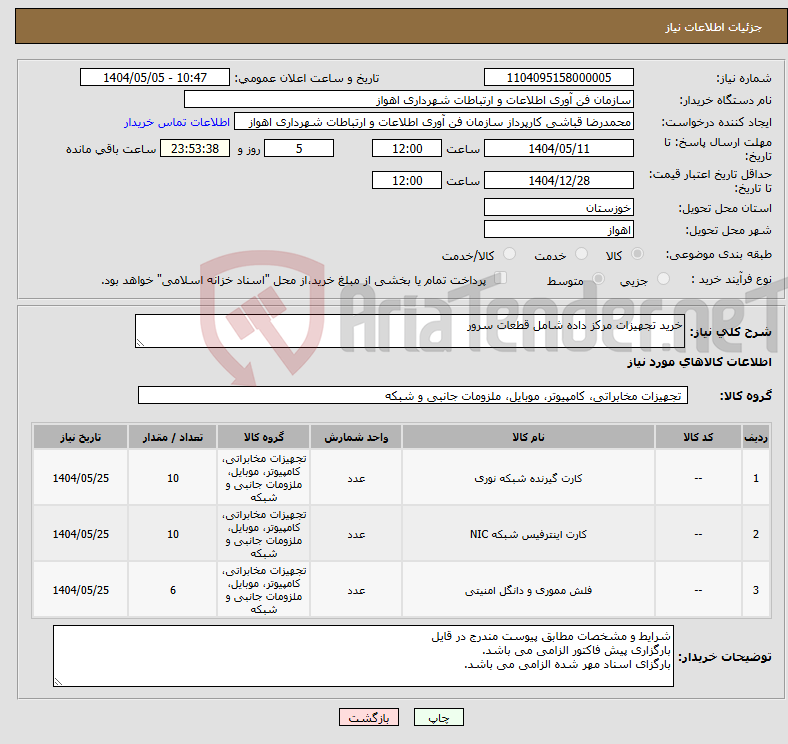Image resolution: width=788 pixels, height=744 pixels.
Task: Click quantity 6 in row 3
Action: point(173,590)
